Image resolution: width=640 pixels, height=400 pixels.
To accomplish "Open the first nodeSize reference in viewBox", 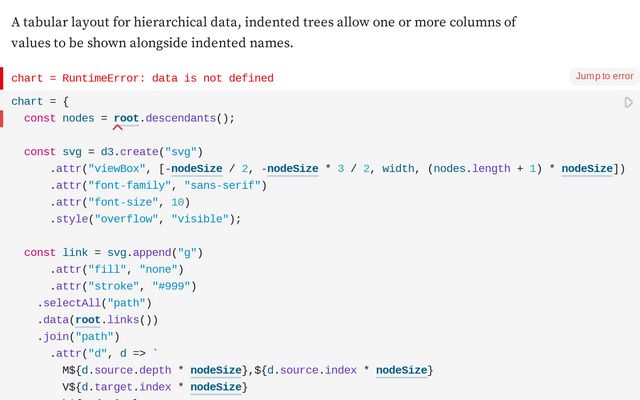I will click(197, 169).
